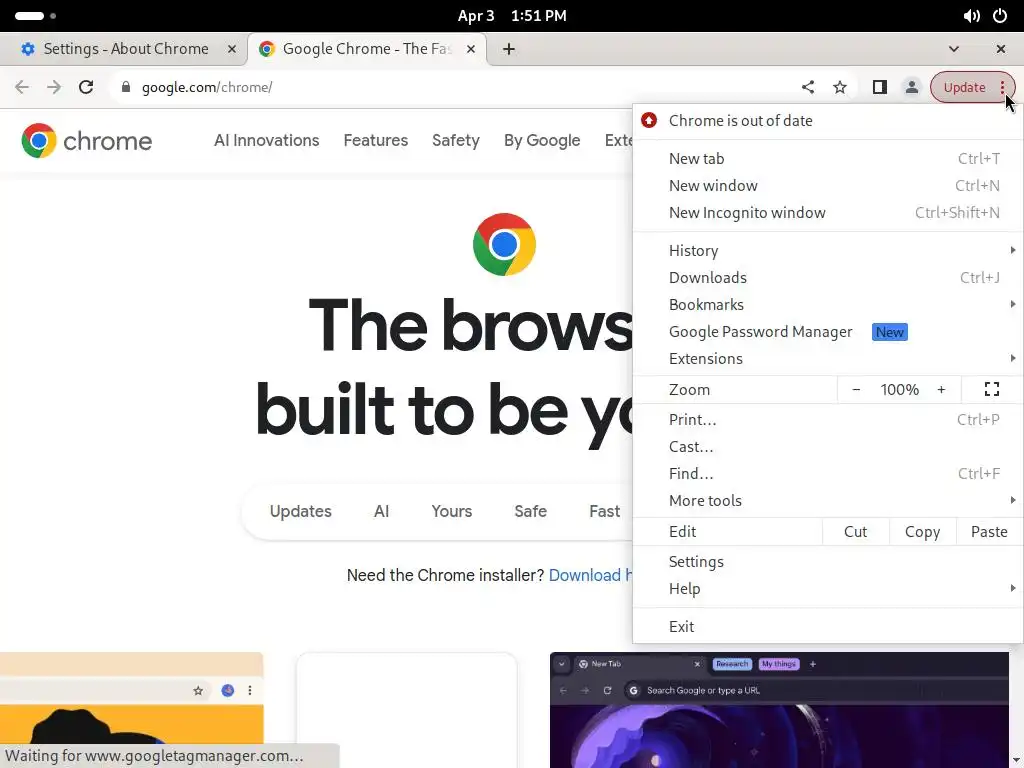The height and width of the screenshot is (768, 1024).
Task: Click Chrome is out of date notice
Action: 827,121
